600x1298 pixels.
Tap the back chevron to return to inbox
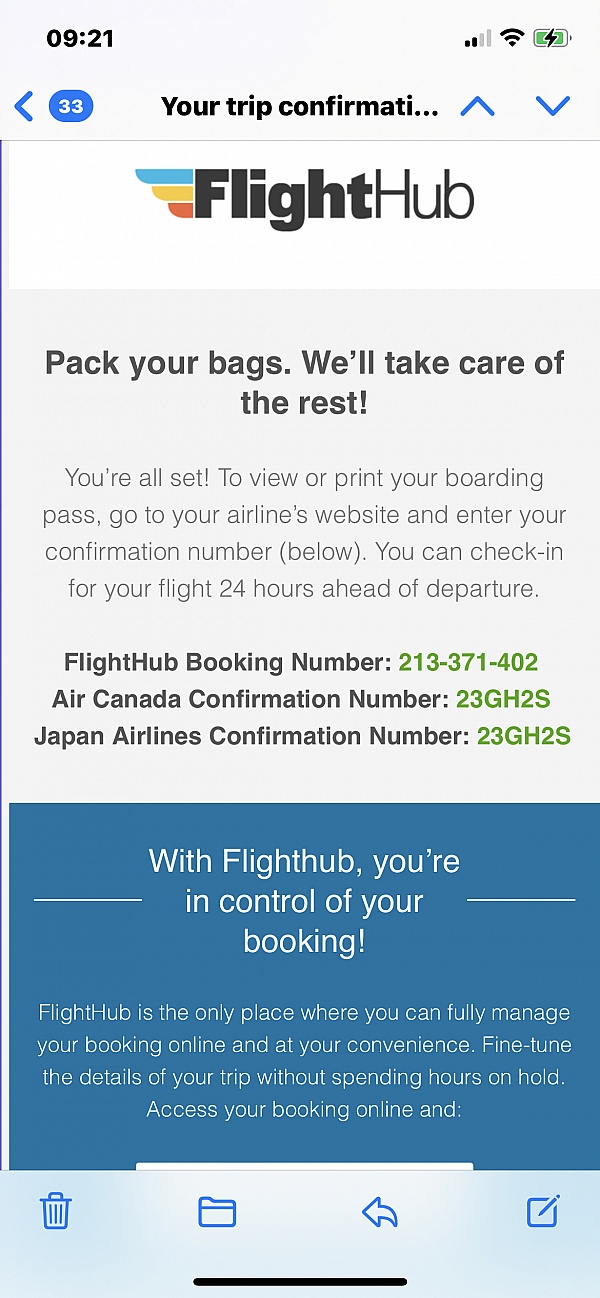click(22, 106)
